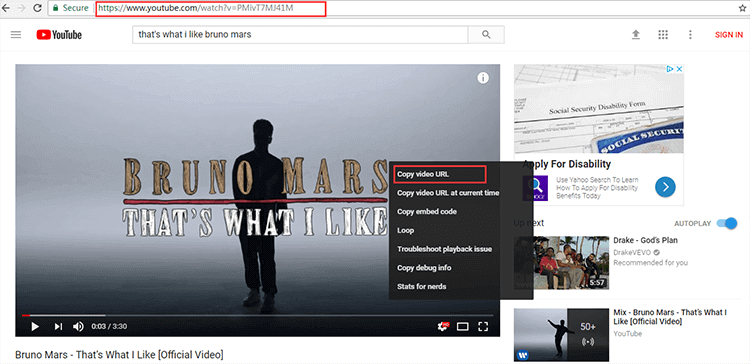Skip to next video
Screen dimensions: 750x364
[58, 326]
